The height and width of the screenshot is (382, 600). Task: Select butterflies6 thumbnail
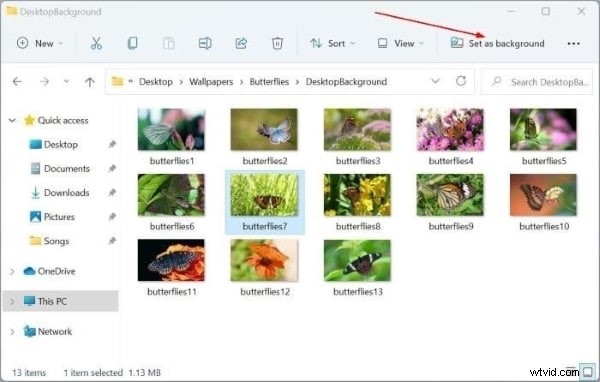click(x=171, y=195)
